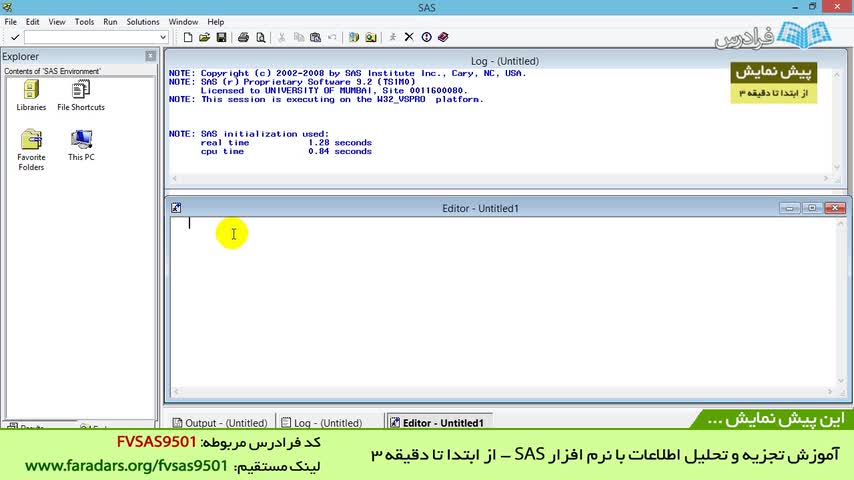The image size is (854, 480).
Task: Click the Editor window system menu icon
Action: 176,208
